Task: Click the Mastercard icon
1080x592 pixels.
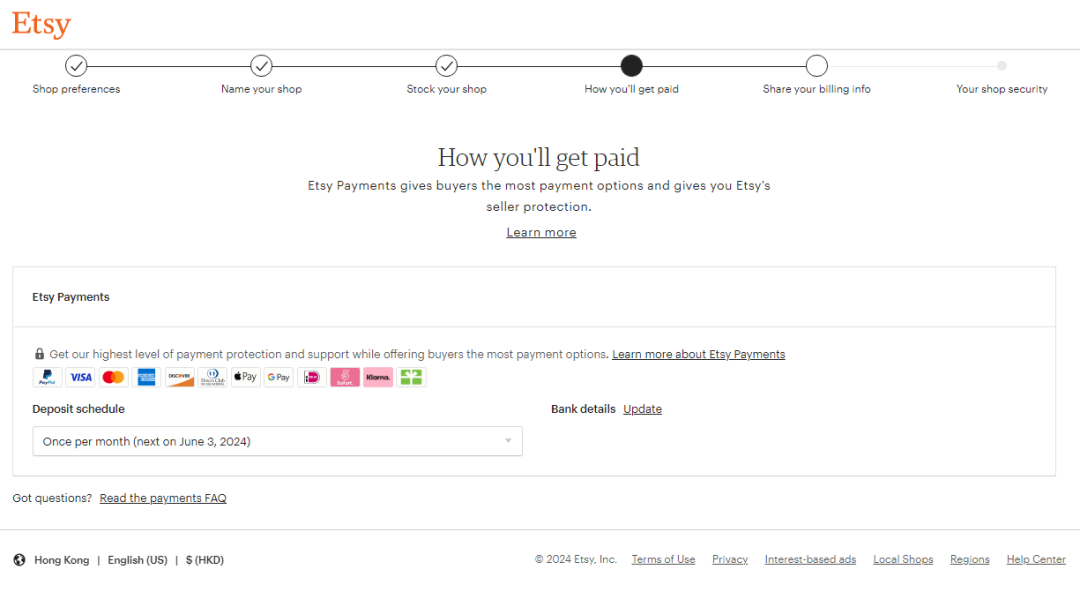Action: click(114, 377)
